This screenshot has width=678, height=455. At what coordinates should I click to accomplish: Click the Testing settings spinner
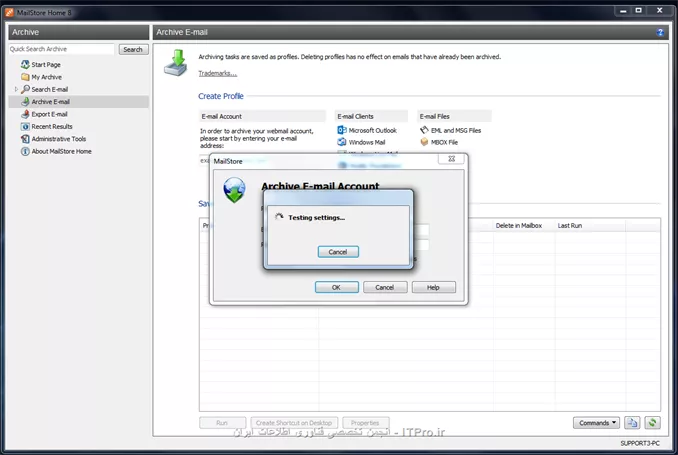click(x=279, y=217)
